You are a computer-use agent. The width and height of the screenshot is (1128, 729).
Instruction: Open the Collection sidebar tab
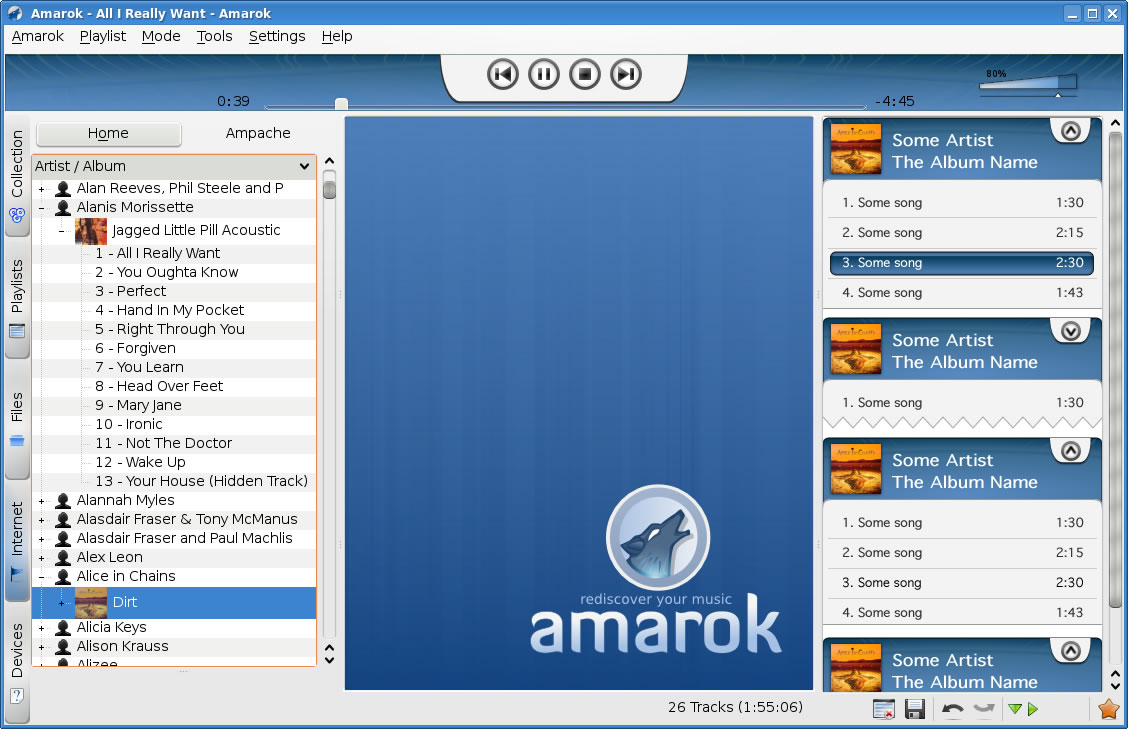17,175
